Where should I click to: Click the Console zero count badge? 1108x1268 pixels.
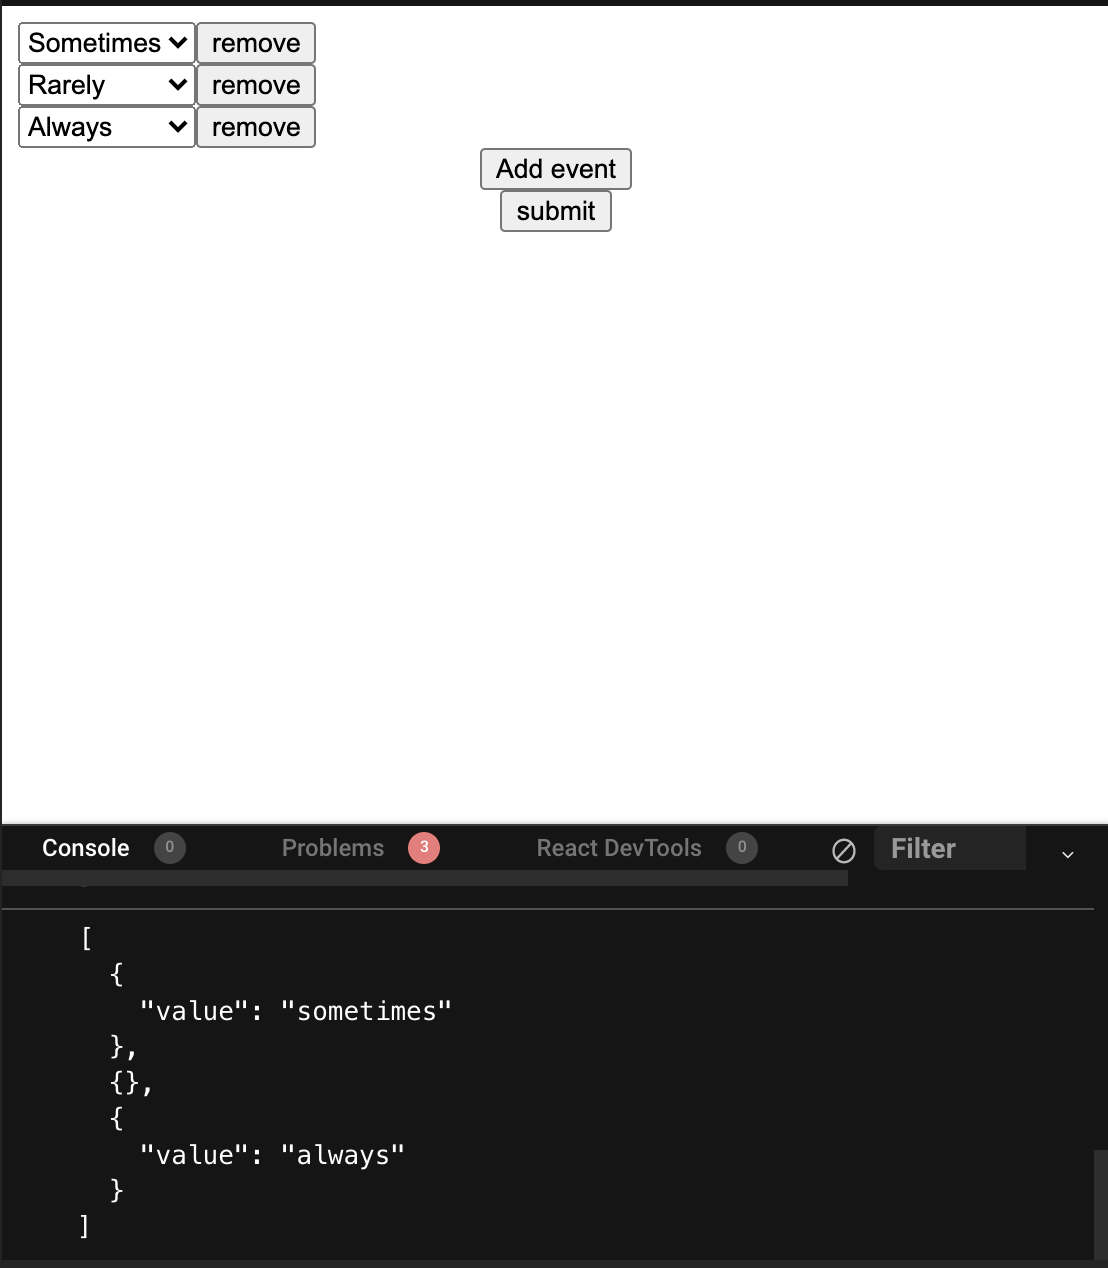169,848
